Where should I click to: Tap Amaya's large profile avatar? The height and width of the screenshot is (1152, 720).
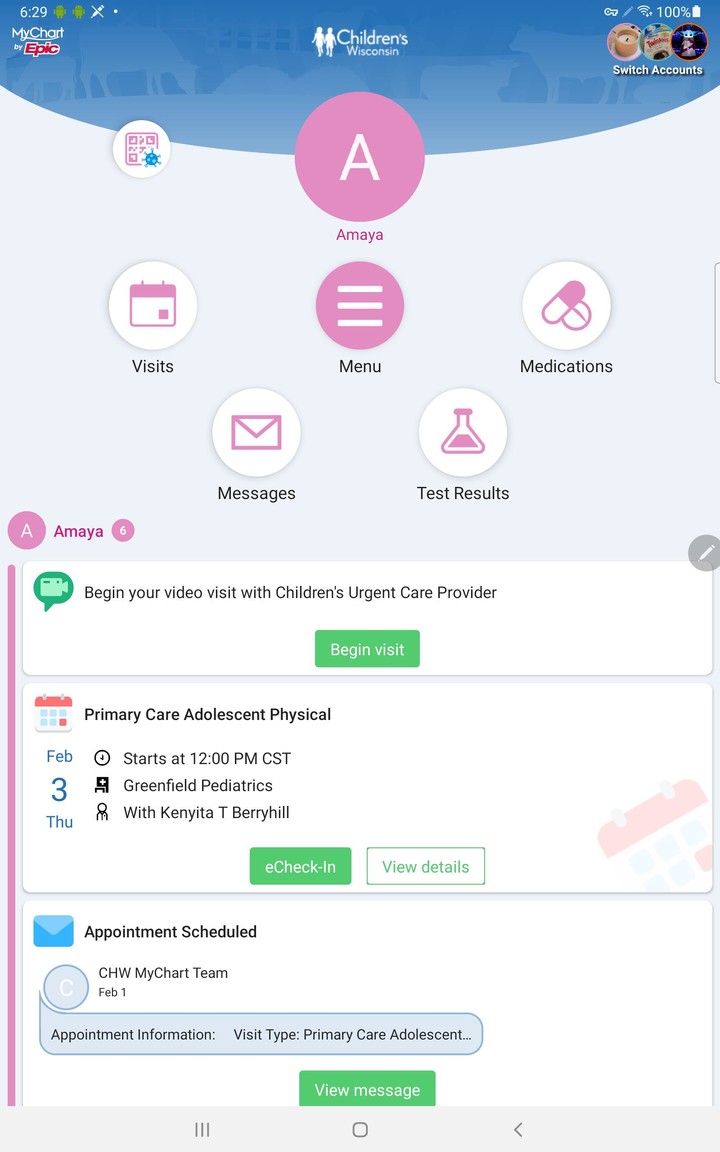tap(360, 156)
